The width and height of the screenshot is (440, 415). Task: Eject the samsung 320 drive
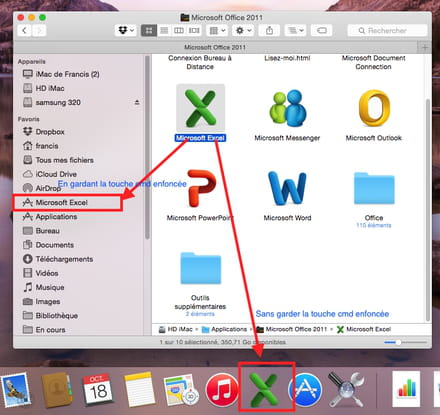pos(137,102)
